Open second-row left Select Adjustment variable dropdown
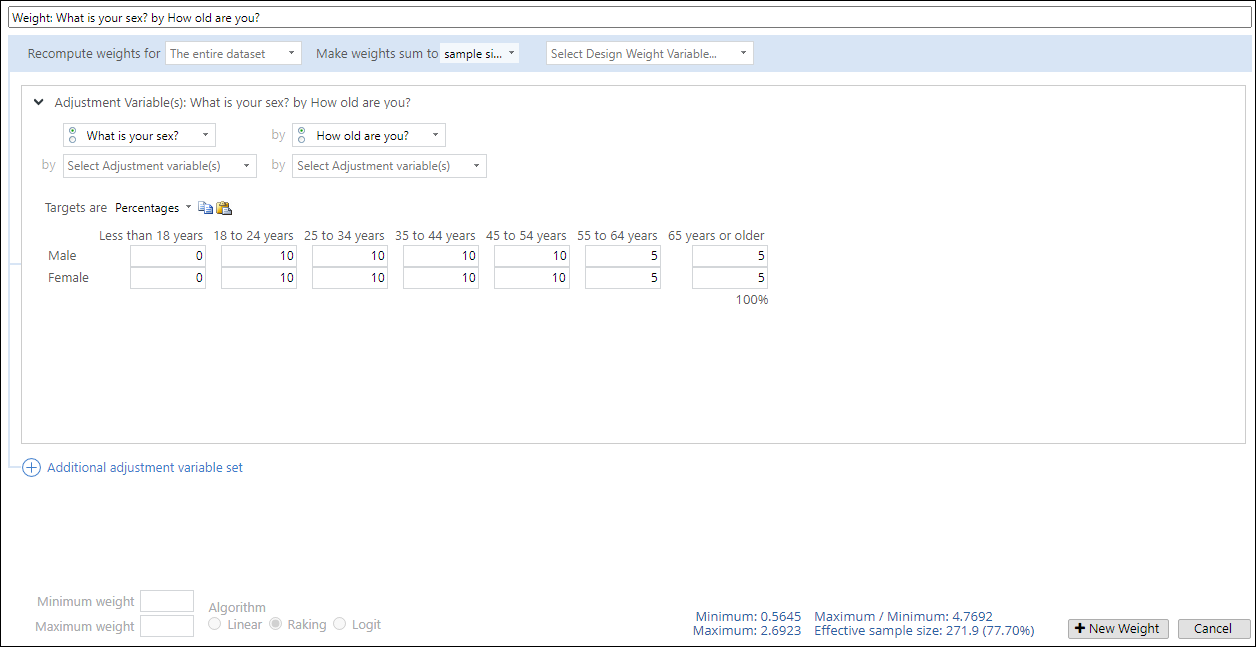This screenshot has width=1256, height=647. click(160, 166)
